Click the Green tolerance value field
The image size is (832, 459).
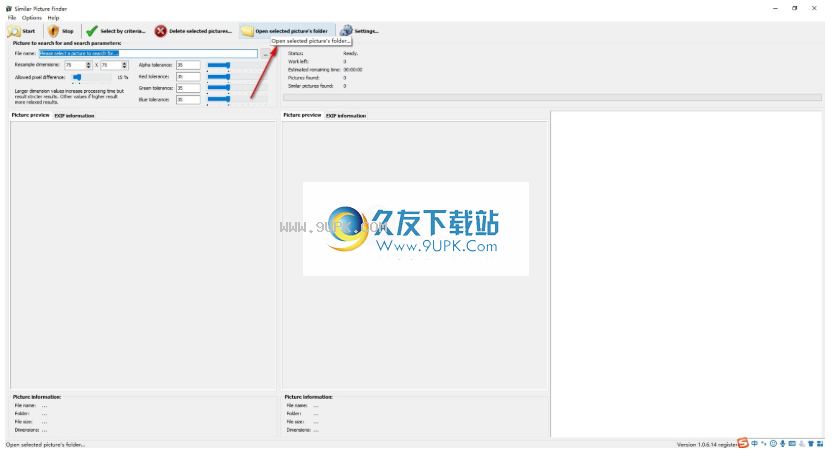click(x=188, y=88)
